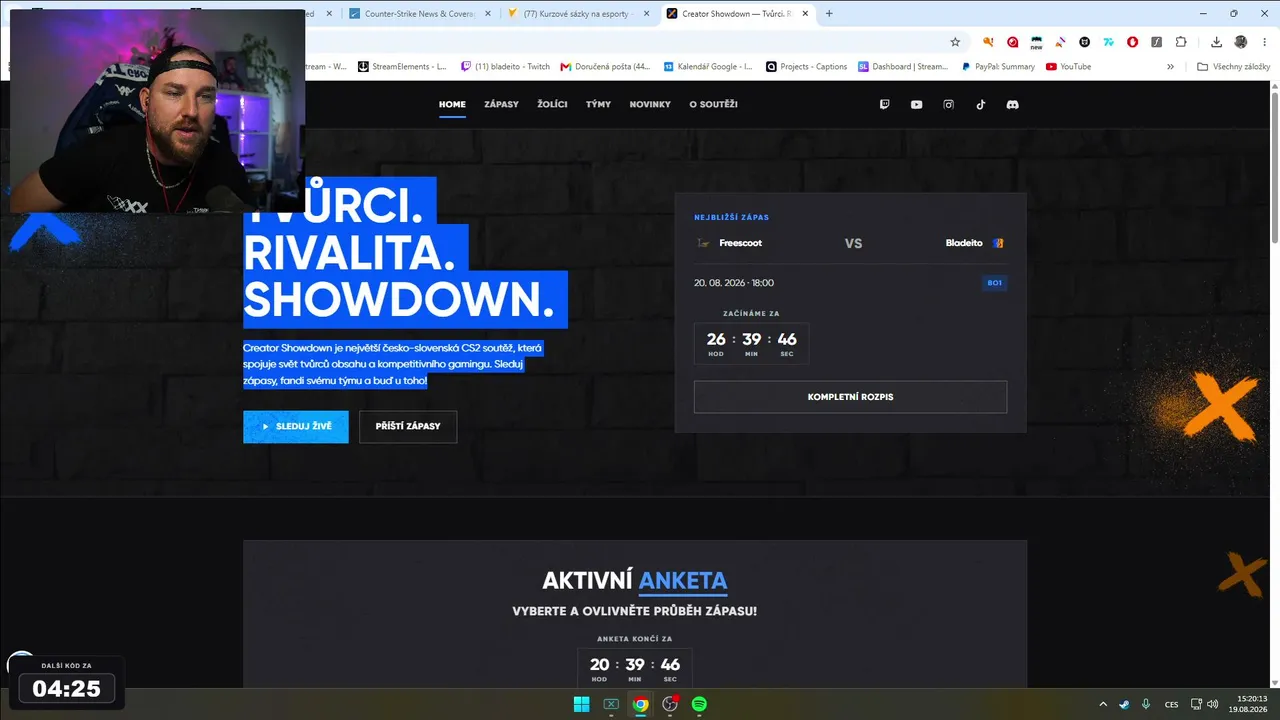Open Doručená pošta Gmail bookmark

point(605,67)
